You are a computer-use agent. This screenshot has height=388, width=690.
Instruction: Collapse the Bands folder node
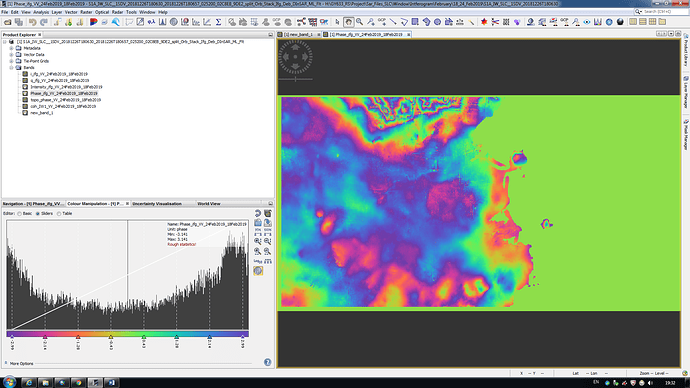coord(11,68)
